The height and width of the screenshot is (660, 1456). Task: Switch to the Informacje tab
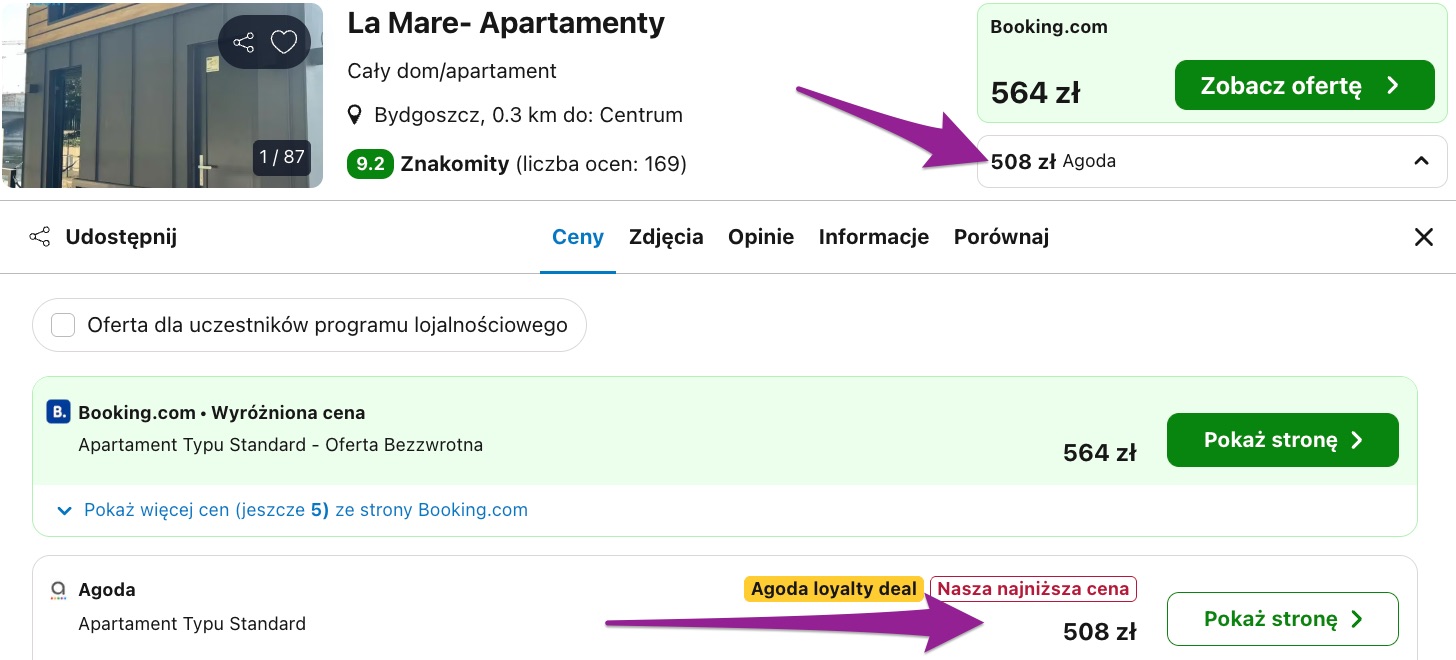click(x=873, y=236)
